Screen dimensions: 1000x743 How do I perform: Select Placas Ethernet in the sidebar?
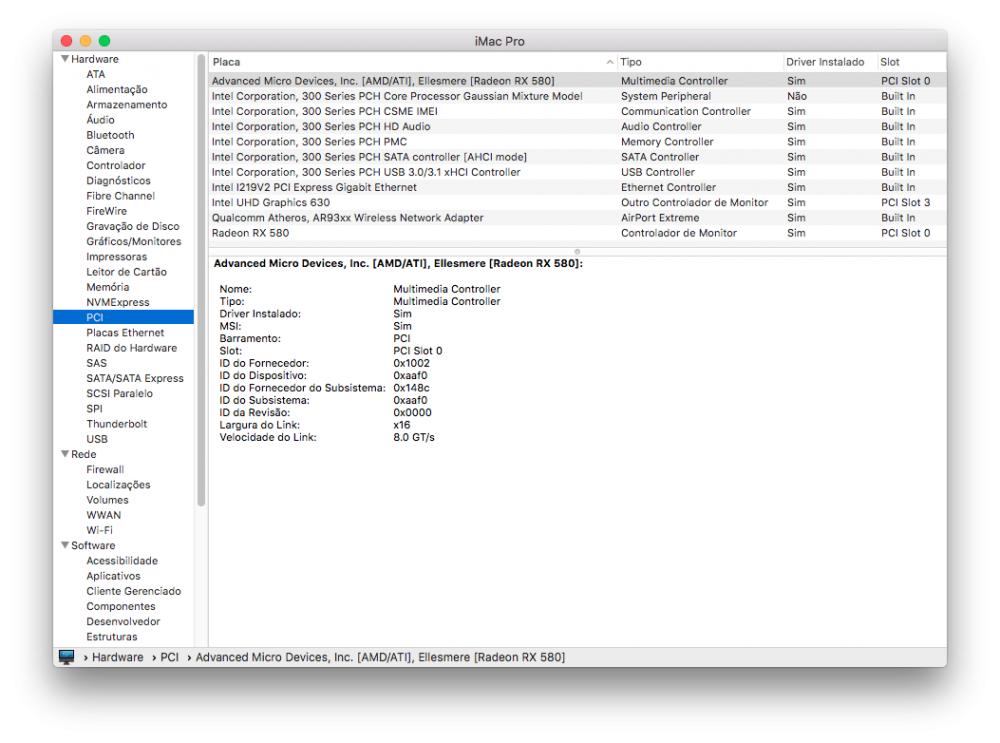pos(123,333)
